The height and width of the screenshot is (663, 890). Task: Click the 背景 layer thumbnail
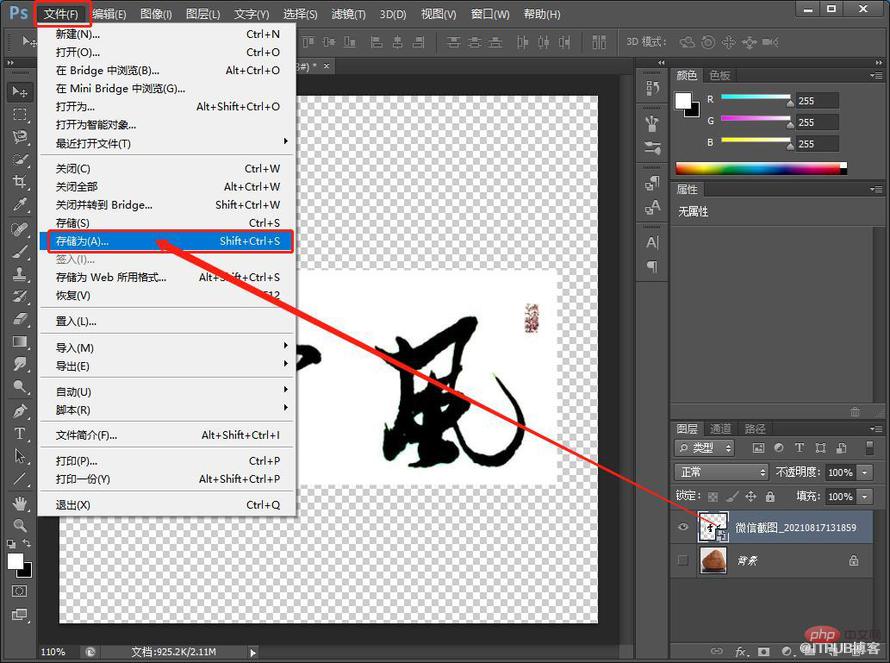click(713, 560)
